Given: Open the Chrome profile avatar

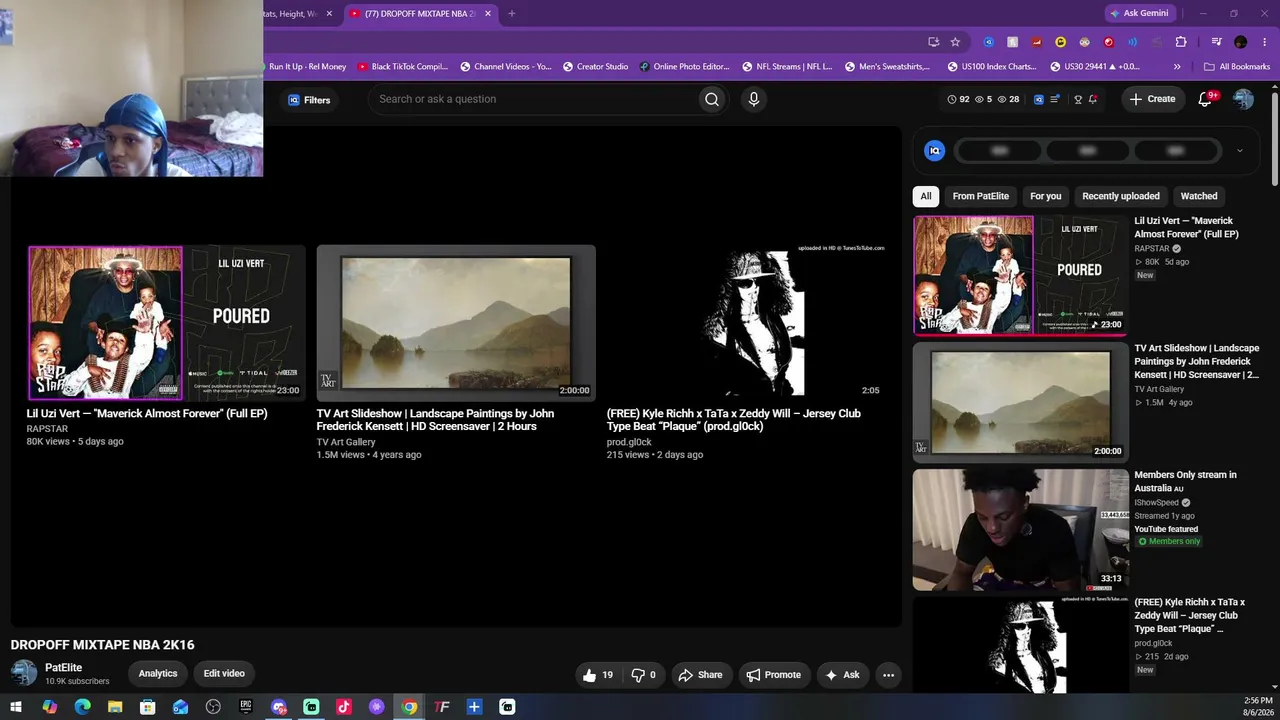Looking at the screenshot, I should [1241, 42].
